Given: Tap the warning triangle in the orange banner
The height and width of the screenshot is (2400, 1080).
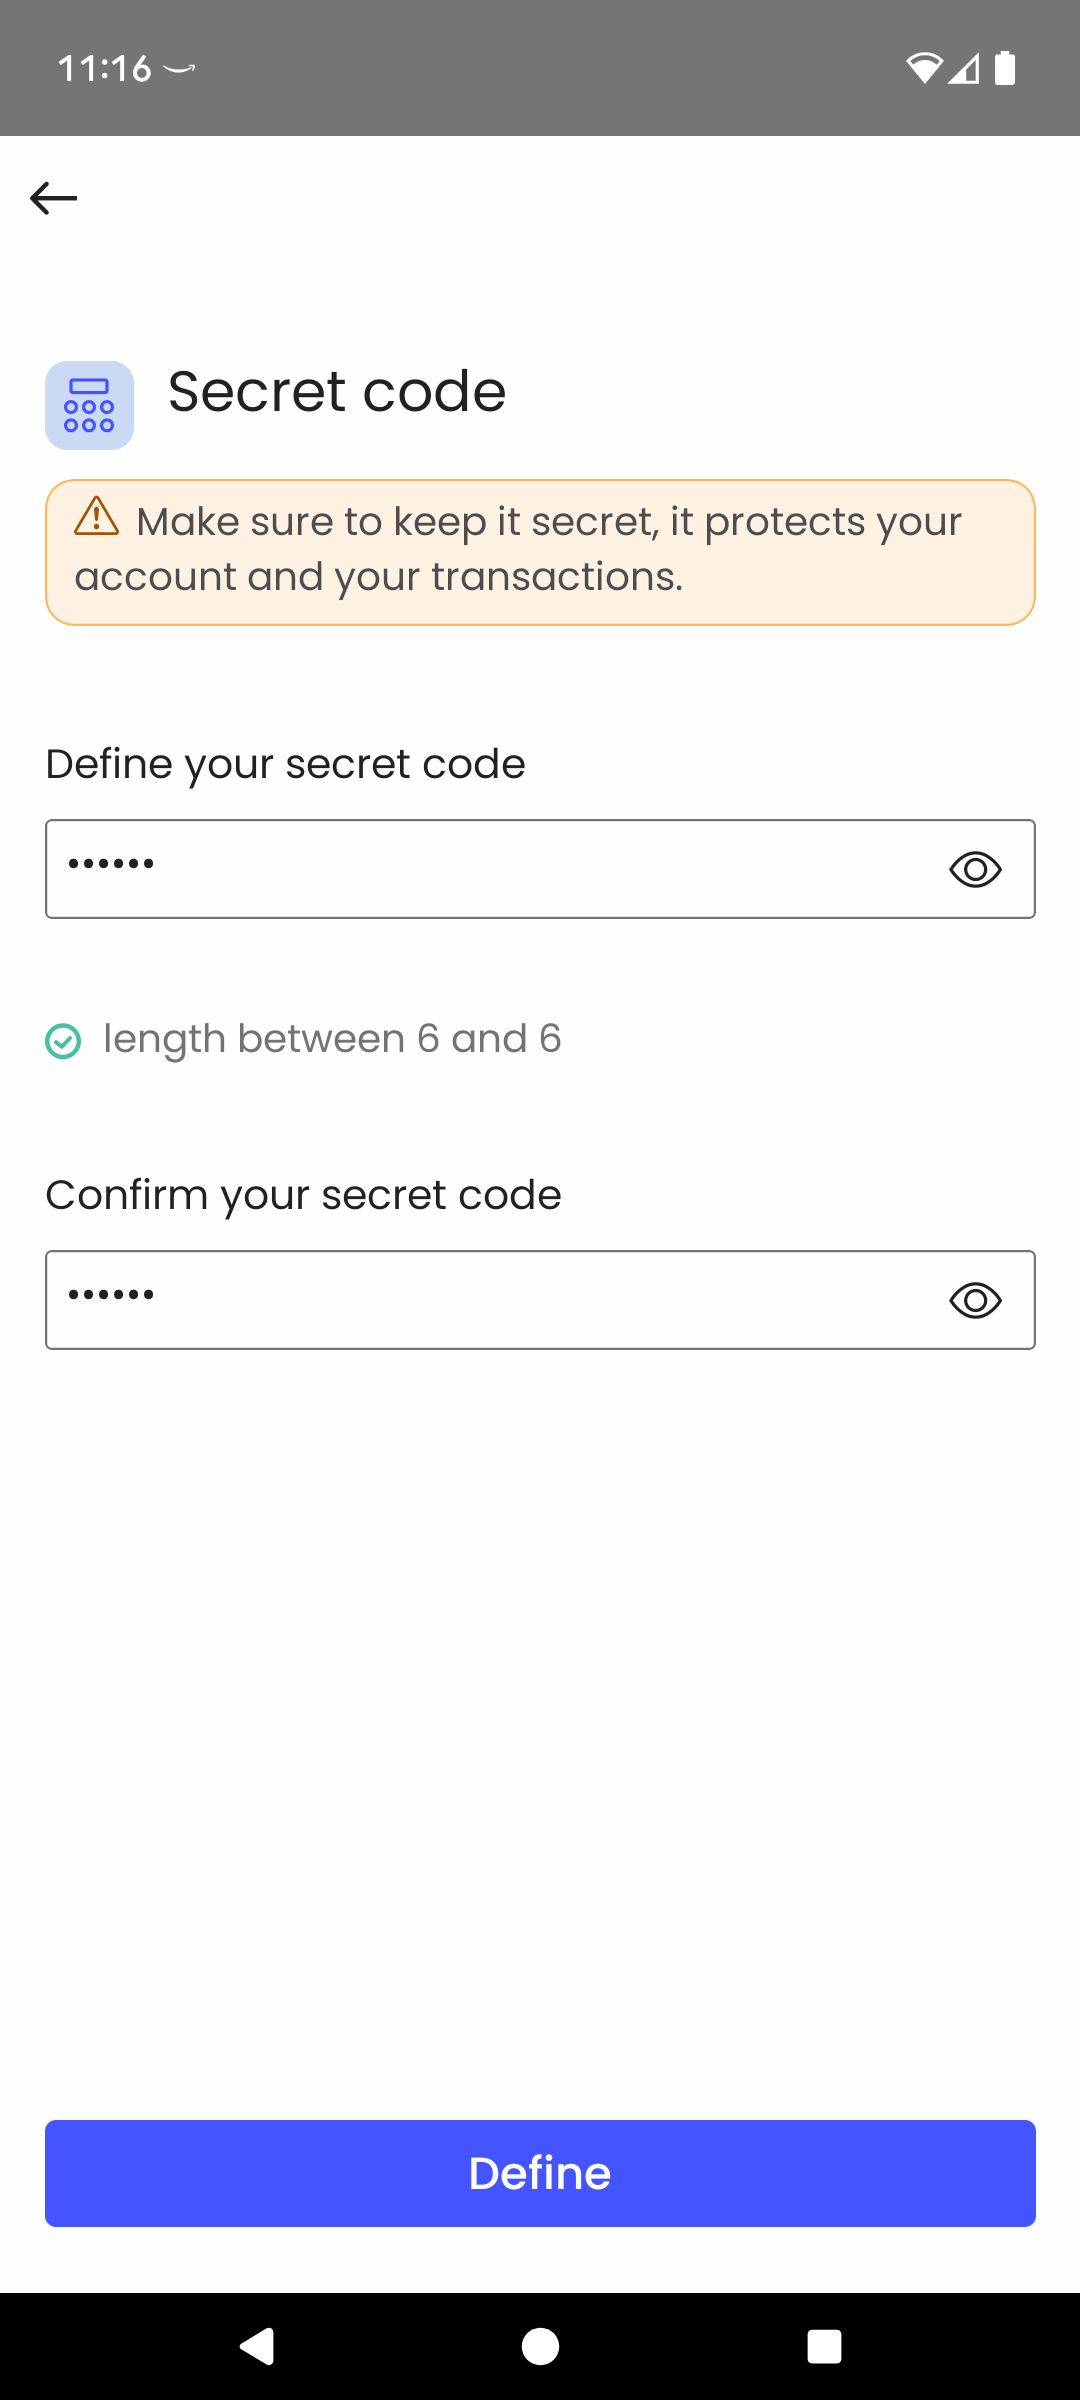Looking at the screenshot, I should coord(96,521).
